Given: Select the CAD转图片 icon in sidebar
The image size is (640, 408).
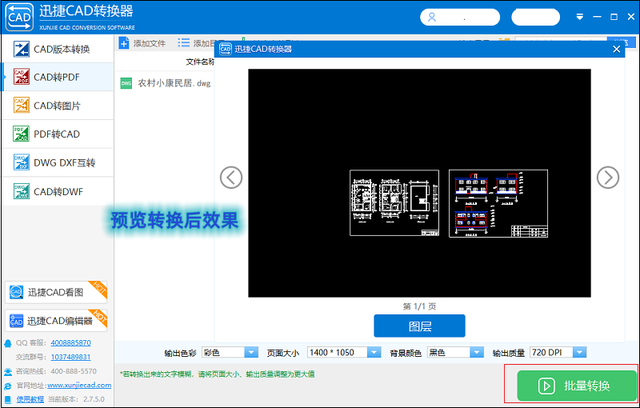Looking at the screenshot, I should tap(21, 105).
